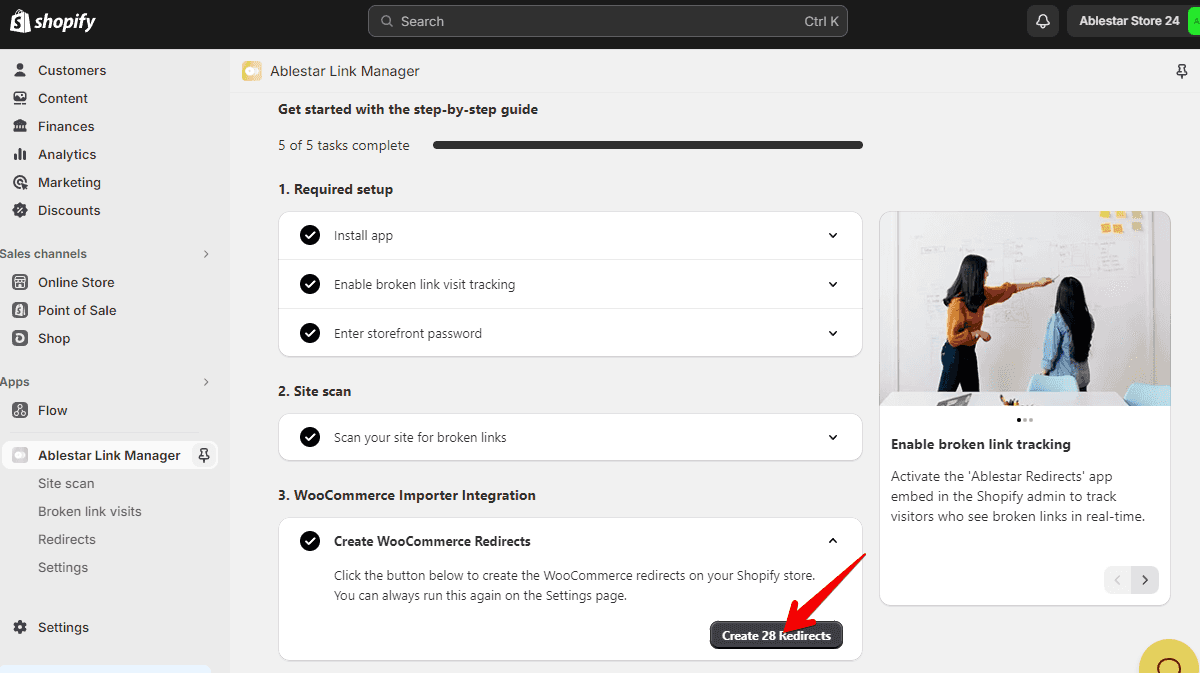Open Broken link visits page
1200x673 pixels.
click(90, 511)
